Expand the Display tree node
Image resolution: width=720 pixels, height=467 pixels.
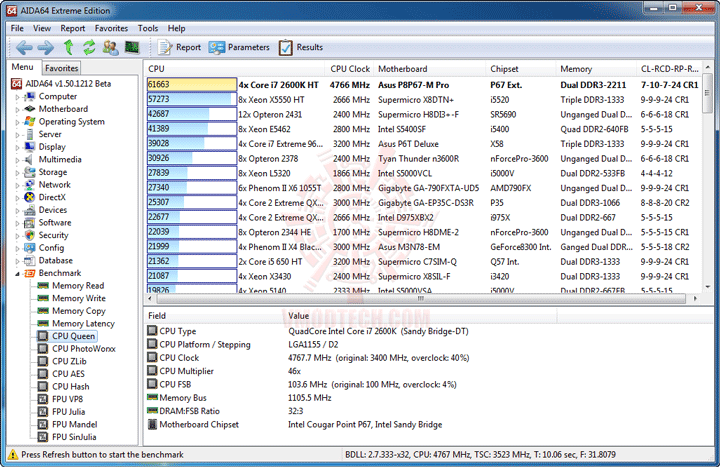17,147
